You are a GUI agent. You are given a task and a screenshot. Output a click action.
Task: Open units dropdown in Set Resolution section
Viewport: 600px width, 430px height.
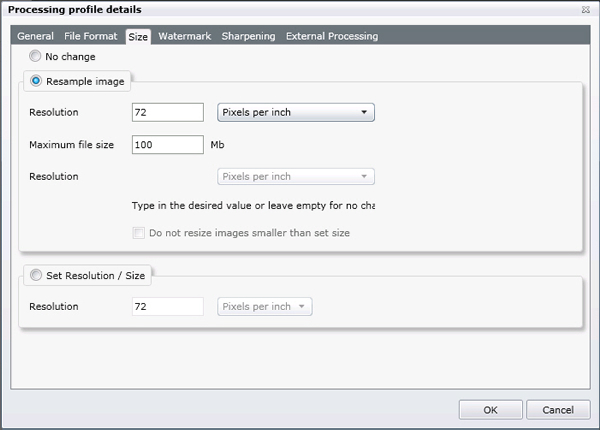264,306
